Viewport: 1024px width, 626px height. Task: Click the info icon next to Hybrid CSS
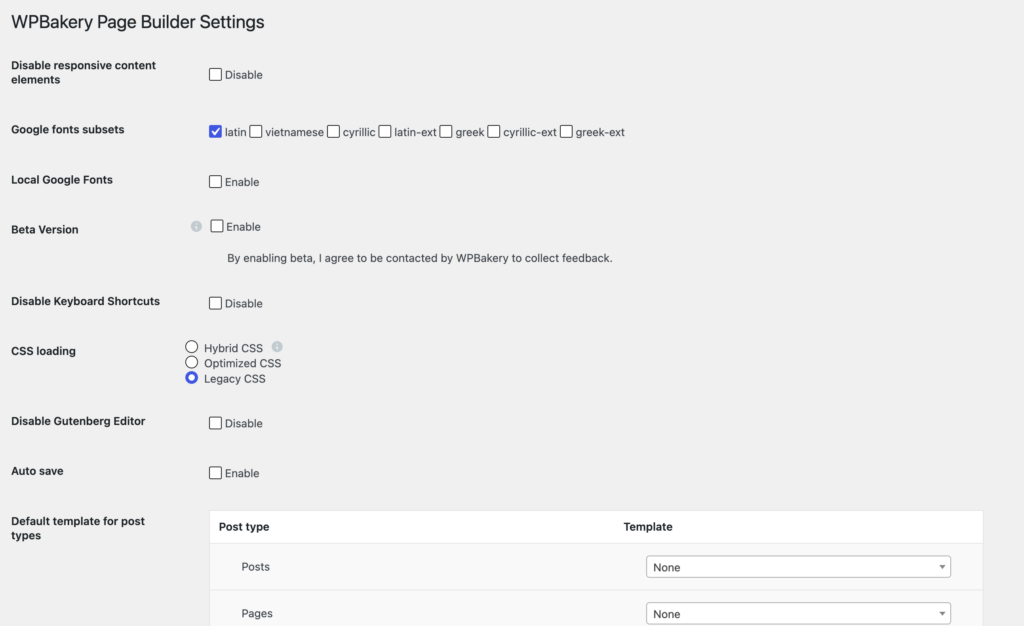tap(277, 347)
